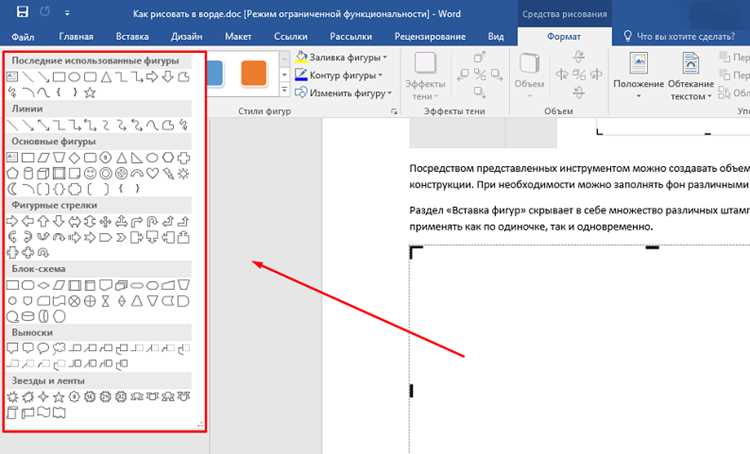Open Обтекание текстом dropdown
Viewport: 750px width, 454px height.
click(x=690, y=77)
